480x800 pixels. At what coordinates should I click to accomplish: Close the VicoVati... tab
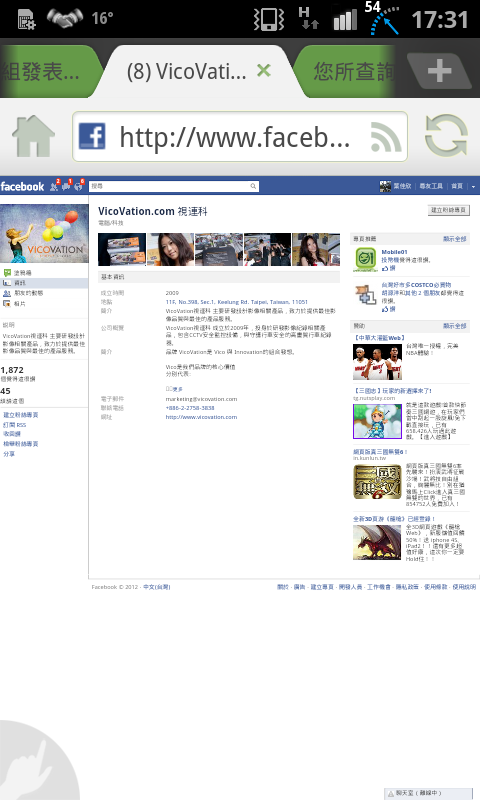pyautogui.click(x=264, y=70)
